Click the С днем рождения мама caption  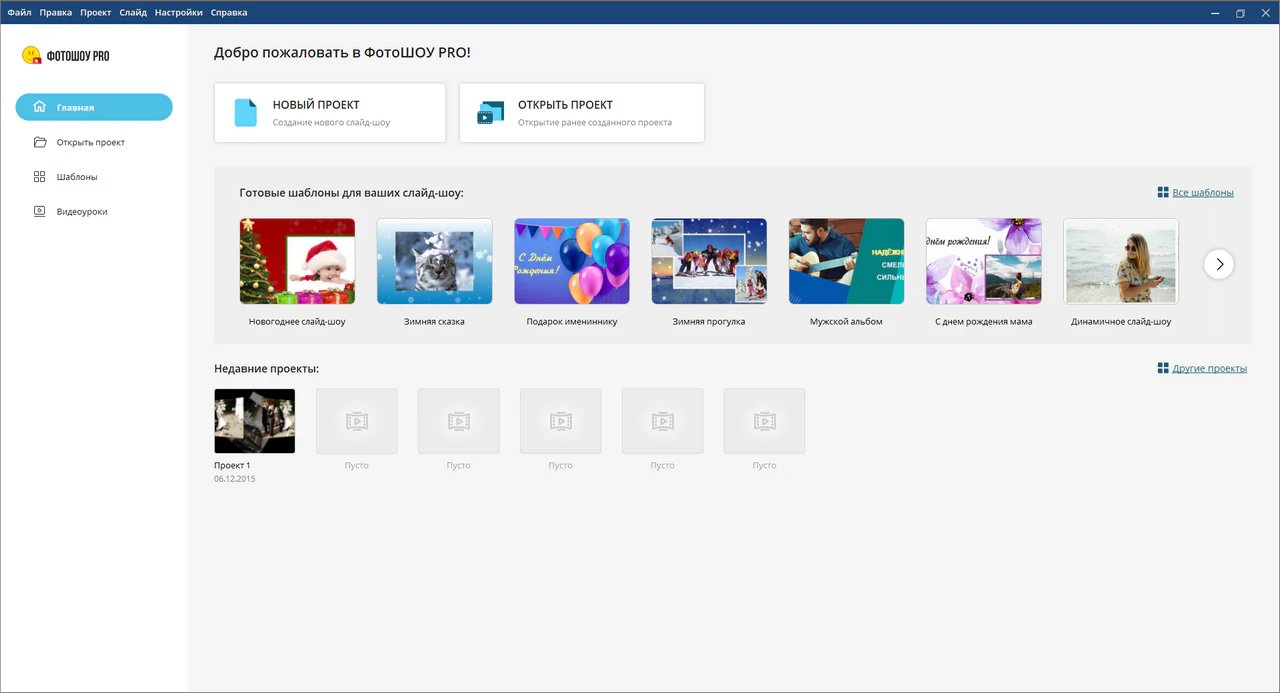(x=984, y=322)
